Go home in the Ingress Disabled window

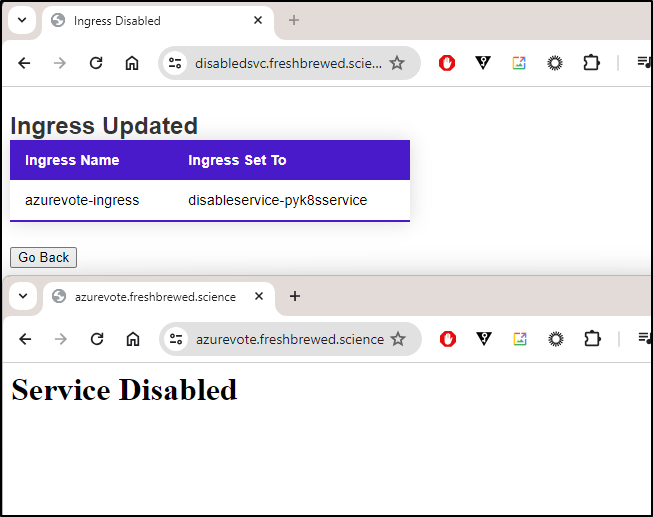(x=132, y=63)
